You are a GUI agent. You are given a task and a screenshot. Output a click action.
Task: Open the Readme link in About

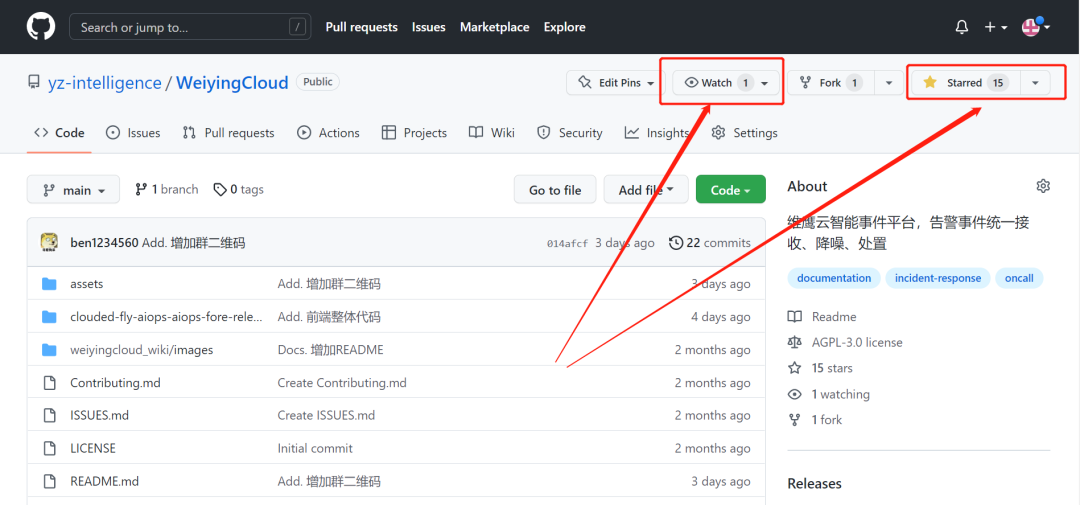point(822,317)
